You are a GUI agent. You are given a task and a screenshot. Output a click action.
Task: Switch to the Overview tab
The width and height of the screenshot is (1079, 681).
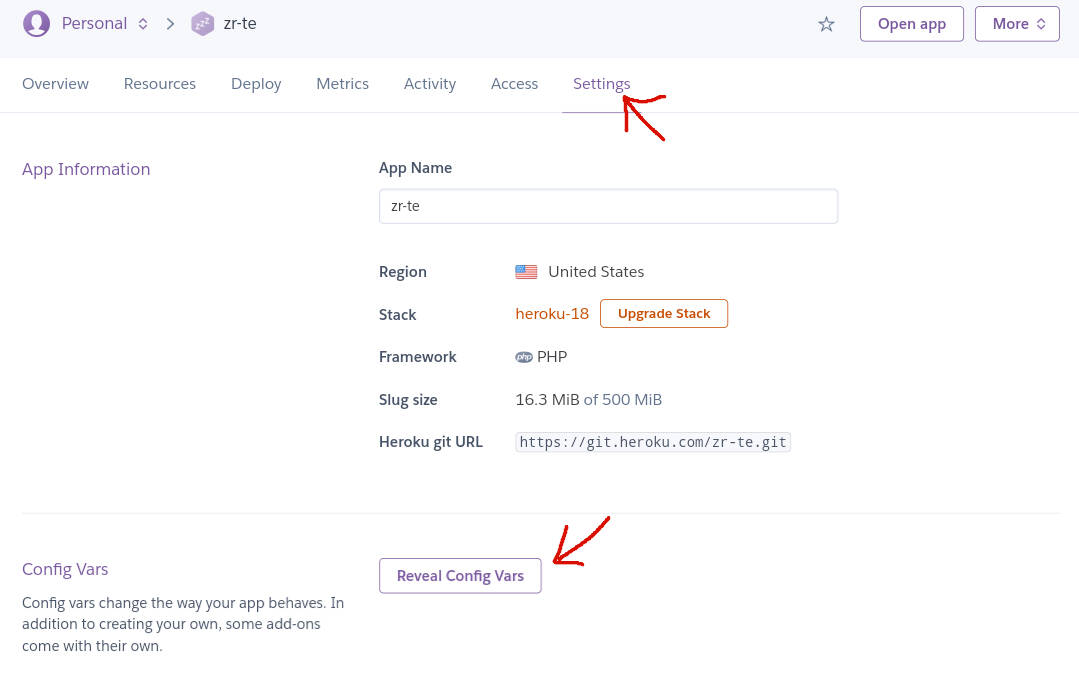pyautogui.click(x=55, y=84)
